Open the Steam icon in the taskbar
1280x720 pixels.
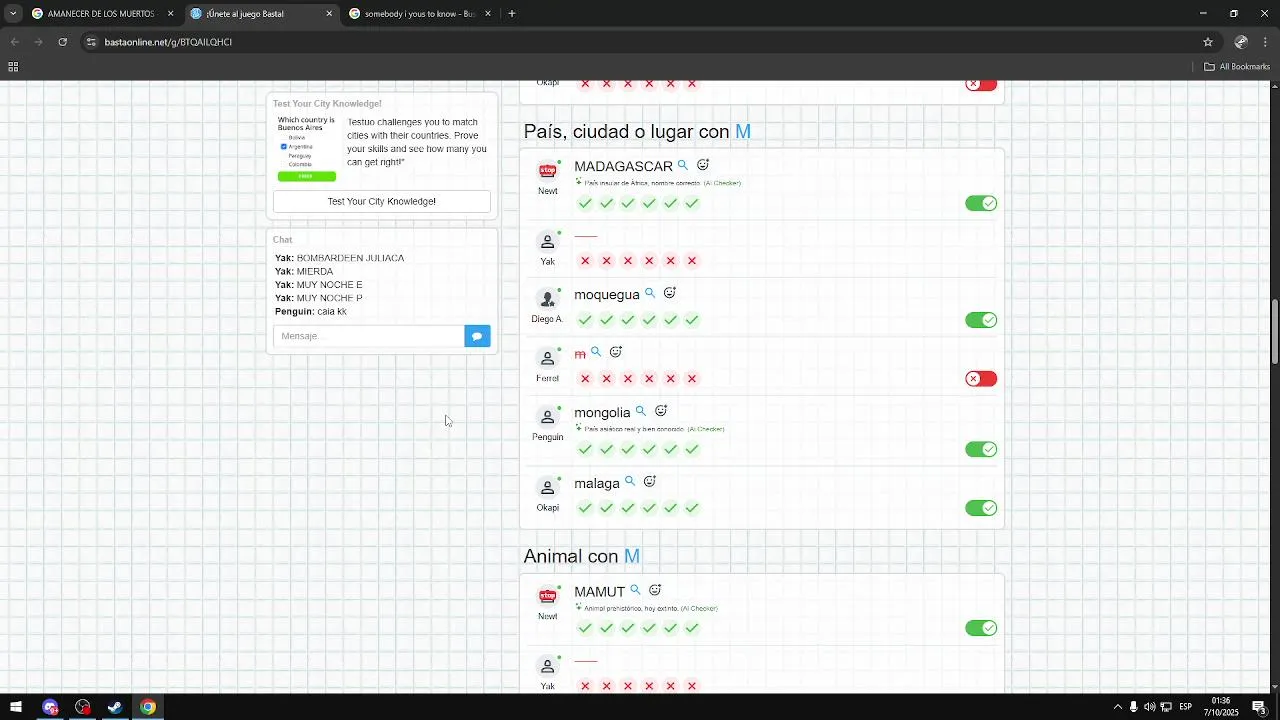(115, 707)
